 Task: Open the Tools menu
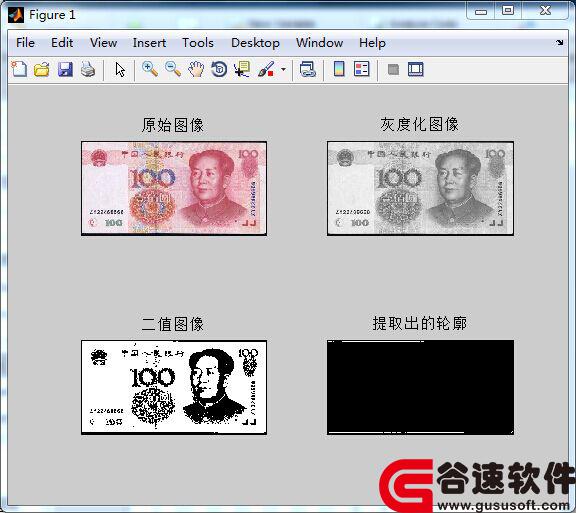(198, 43)
